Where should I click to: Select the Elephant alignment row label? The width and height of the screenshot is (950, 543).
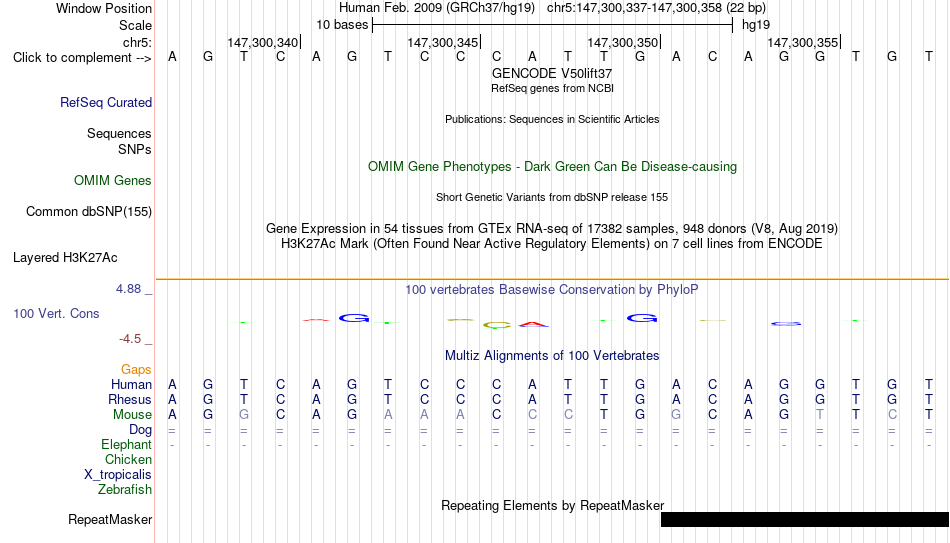click(x=126, y=445)
